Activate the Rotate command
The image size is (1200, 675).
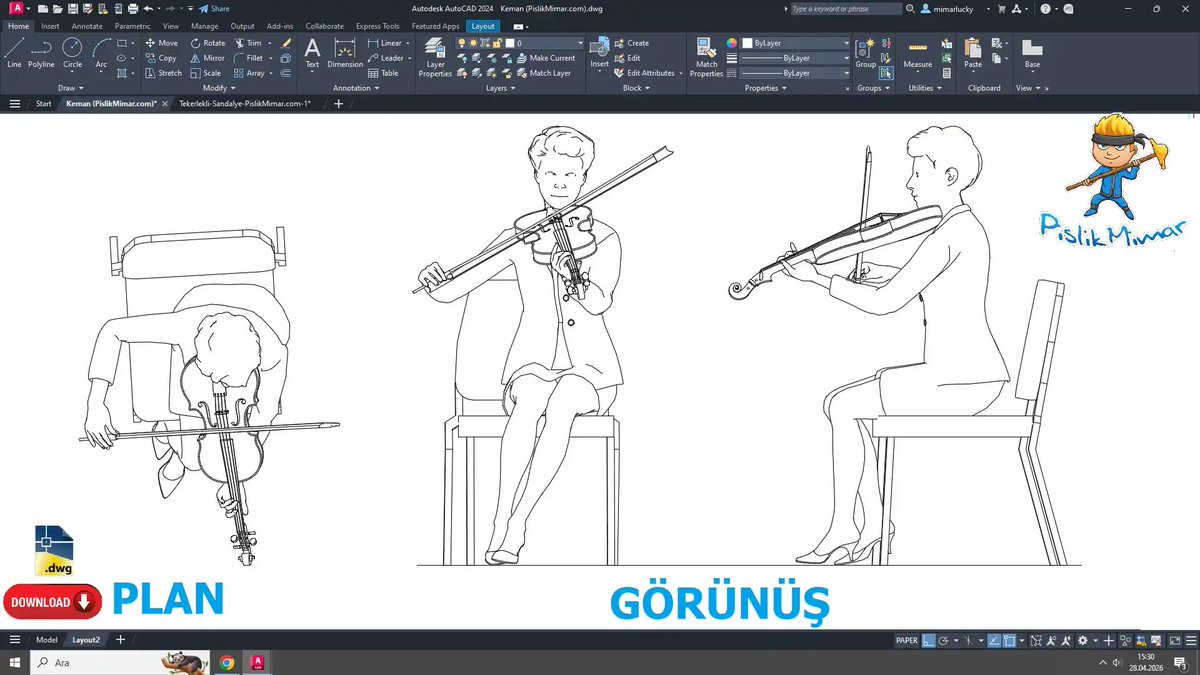[210, 43]
